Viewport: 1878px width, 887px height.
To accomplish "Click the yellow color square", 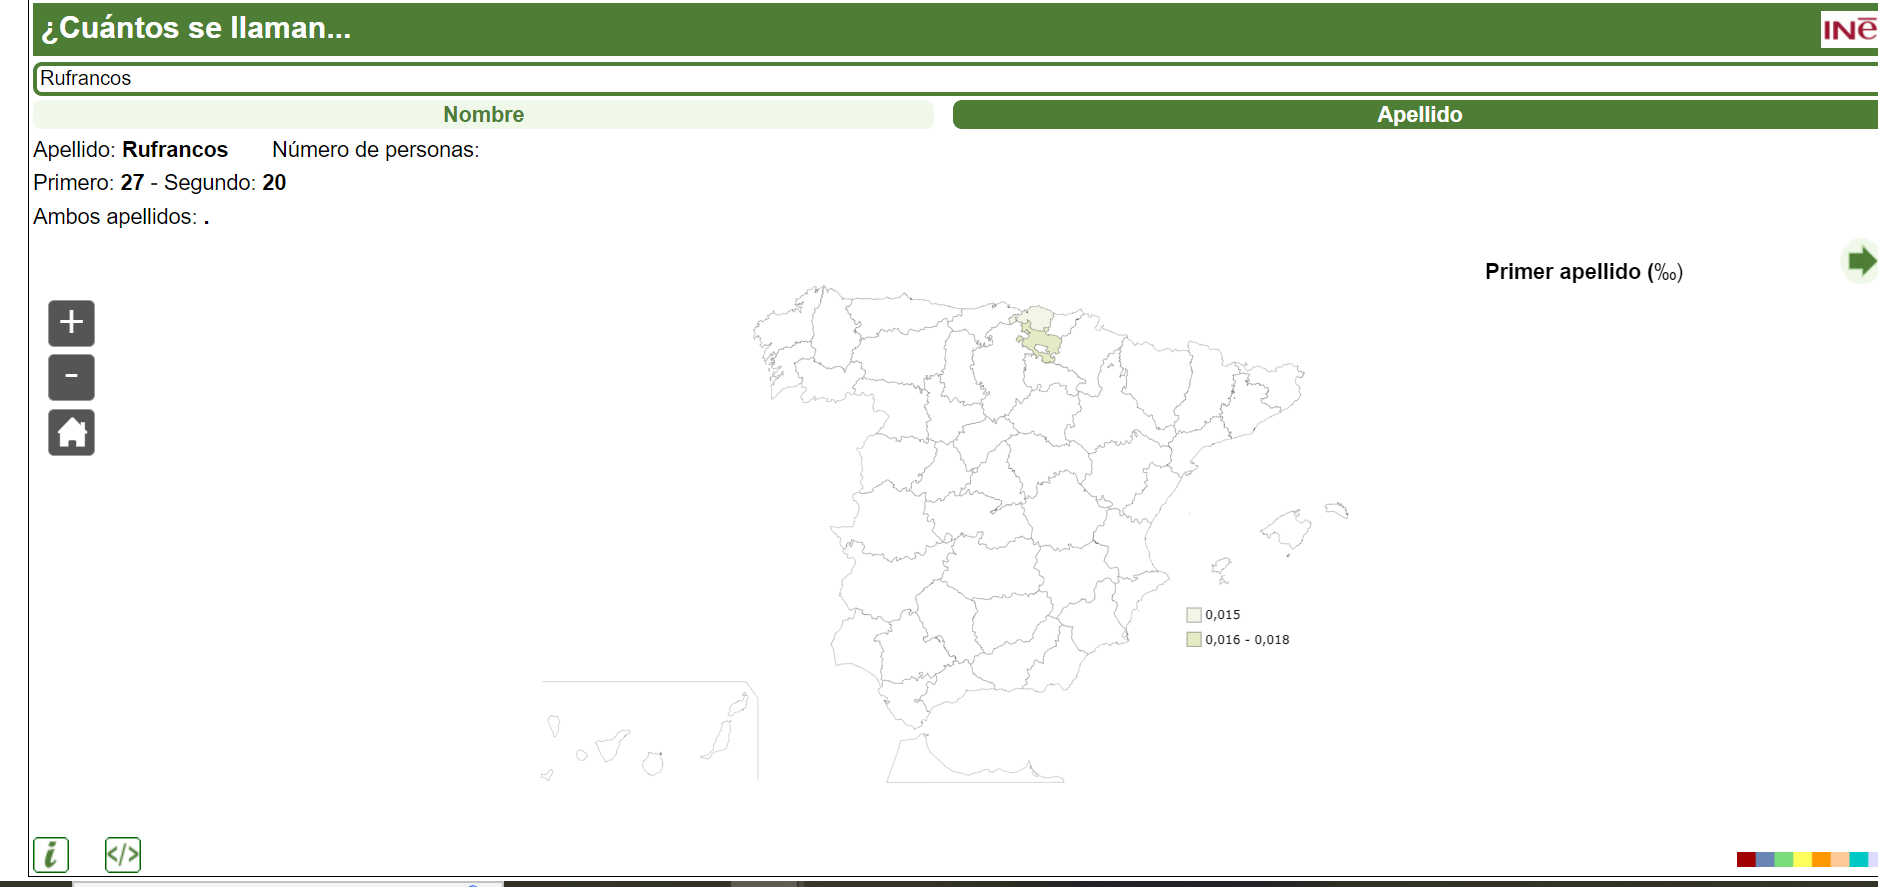I will tap(1802, 859).
